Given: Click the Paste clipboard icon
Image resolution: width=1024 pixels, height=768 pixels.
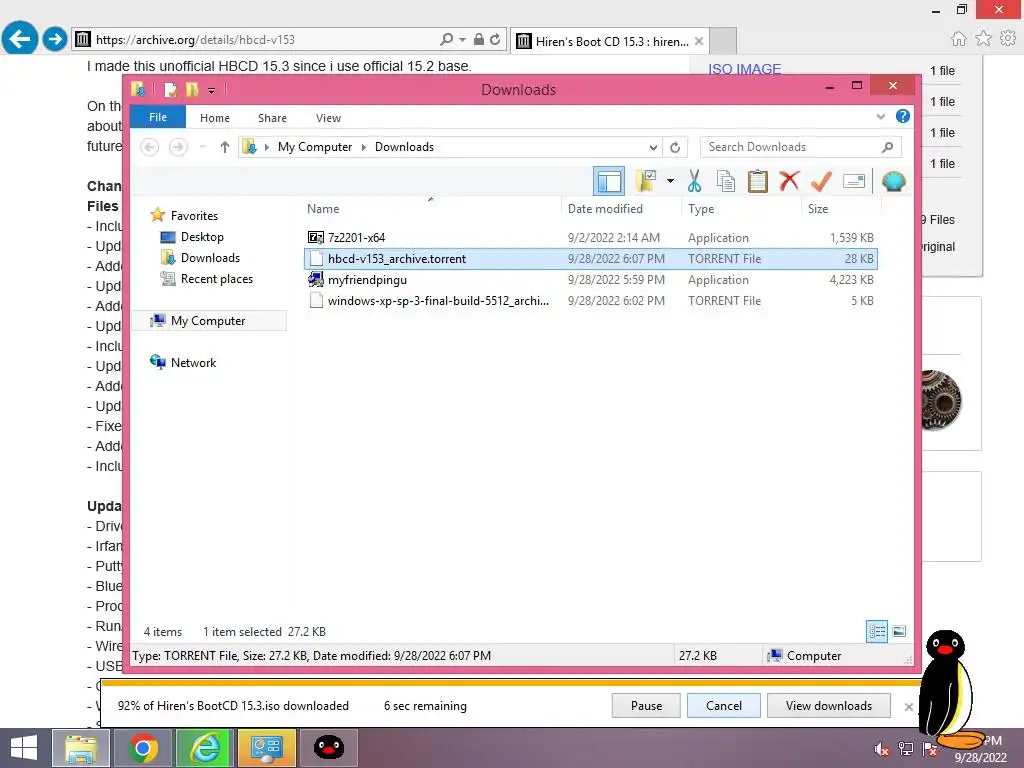Looking at the screenshot, I should coord(757,181).
